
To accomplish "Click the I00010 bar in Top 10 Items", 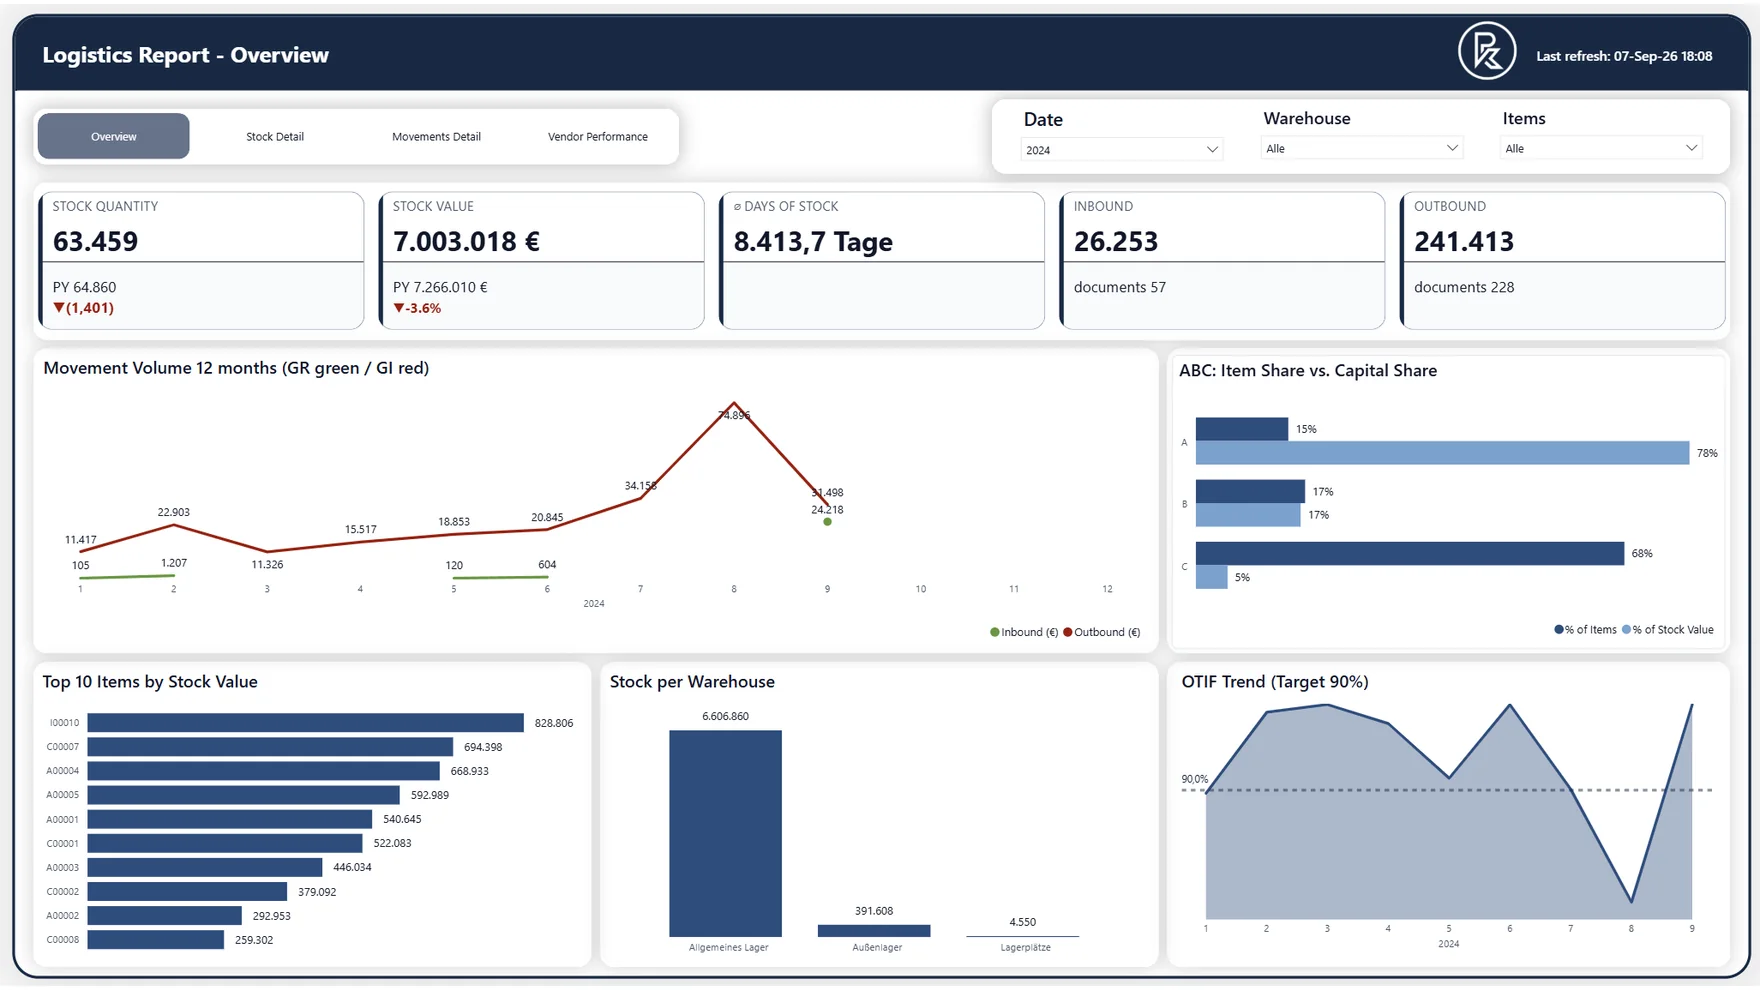I will (x=306, y=723).
